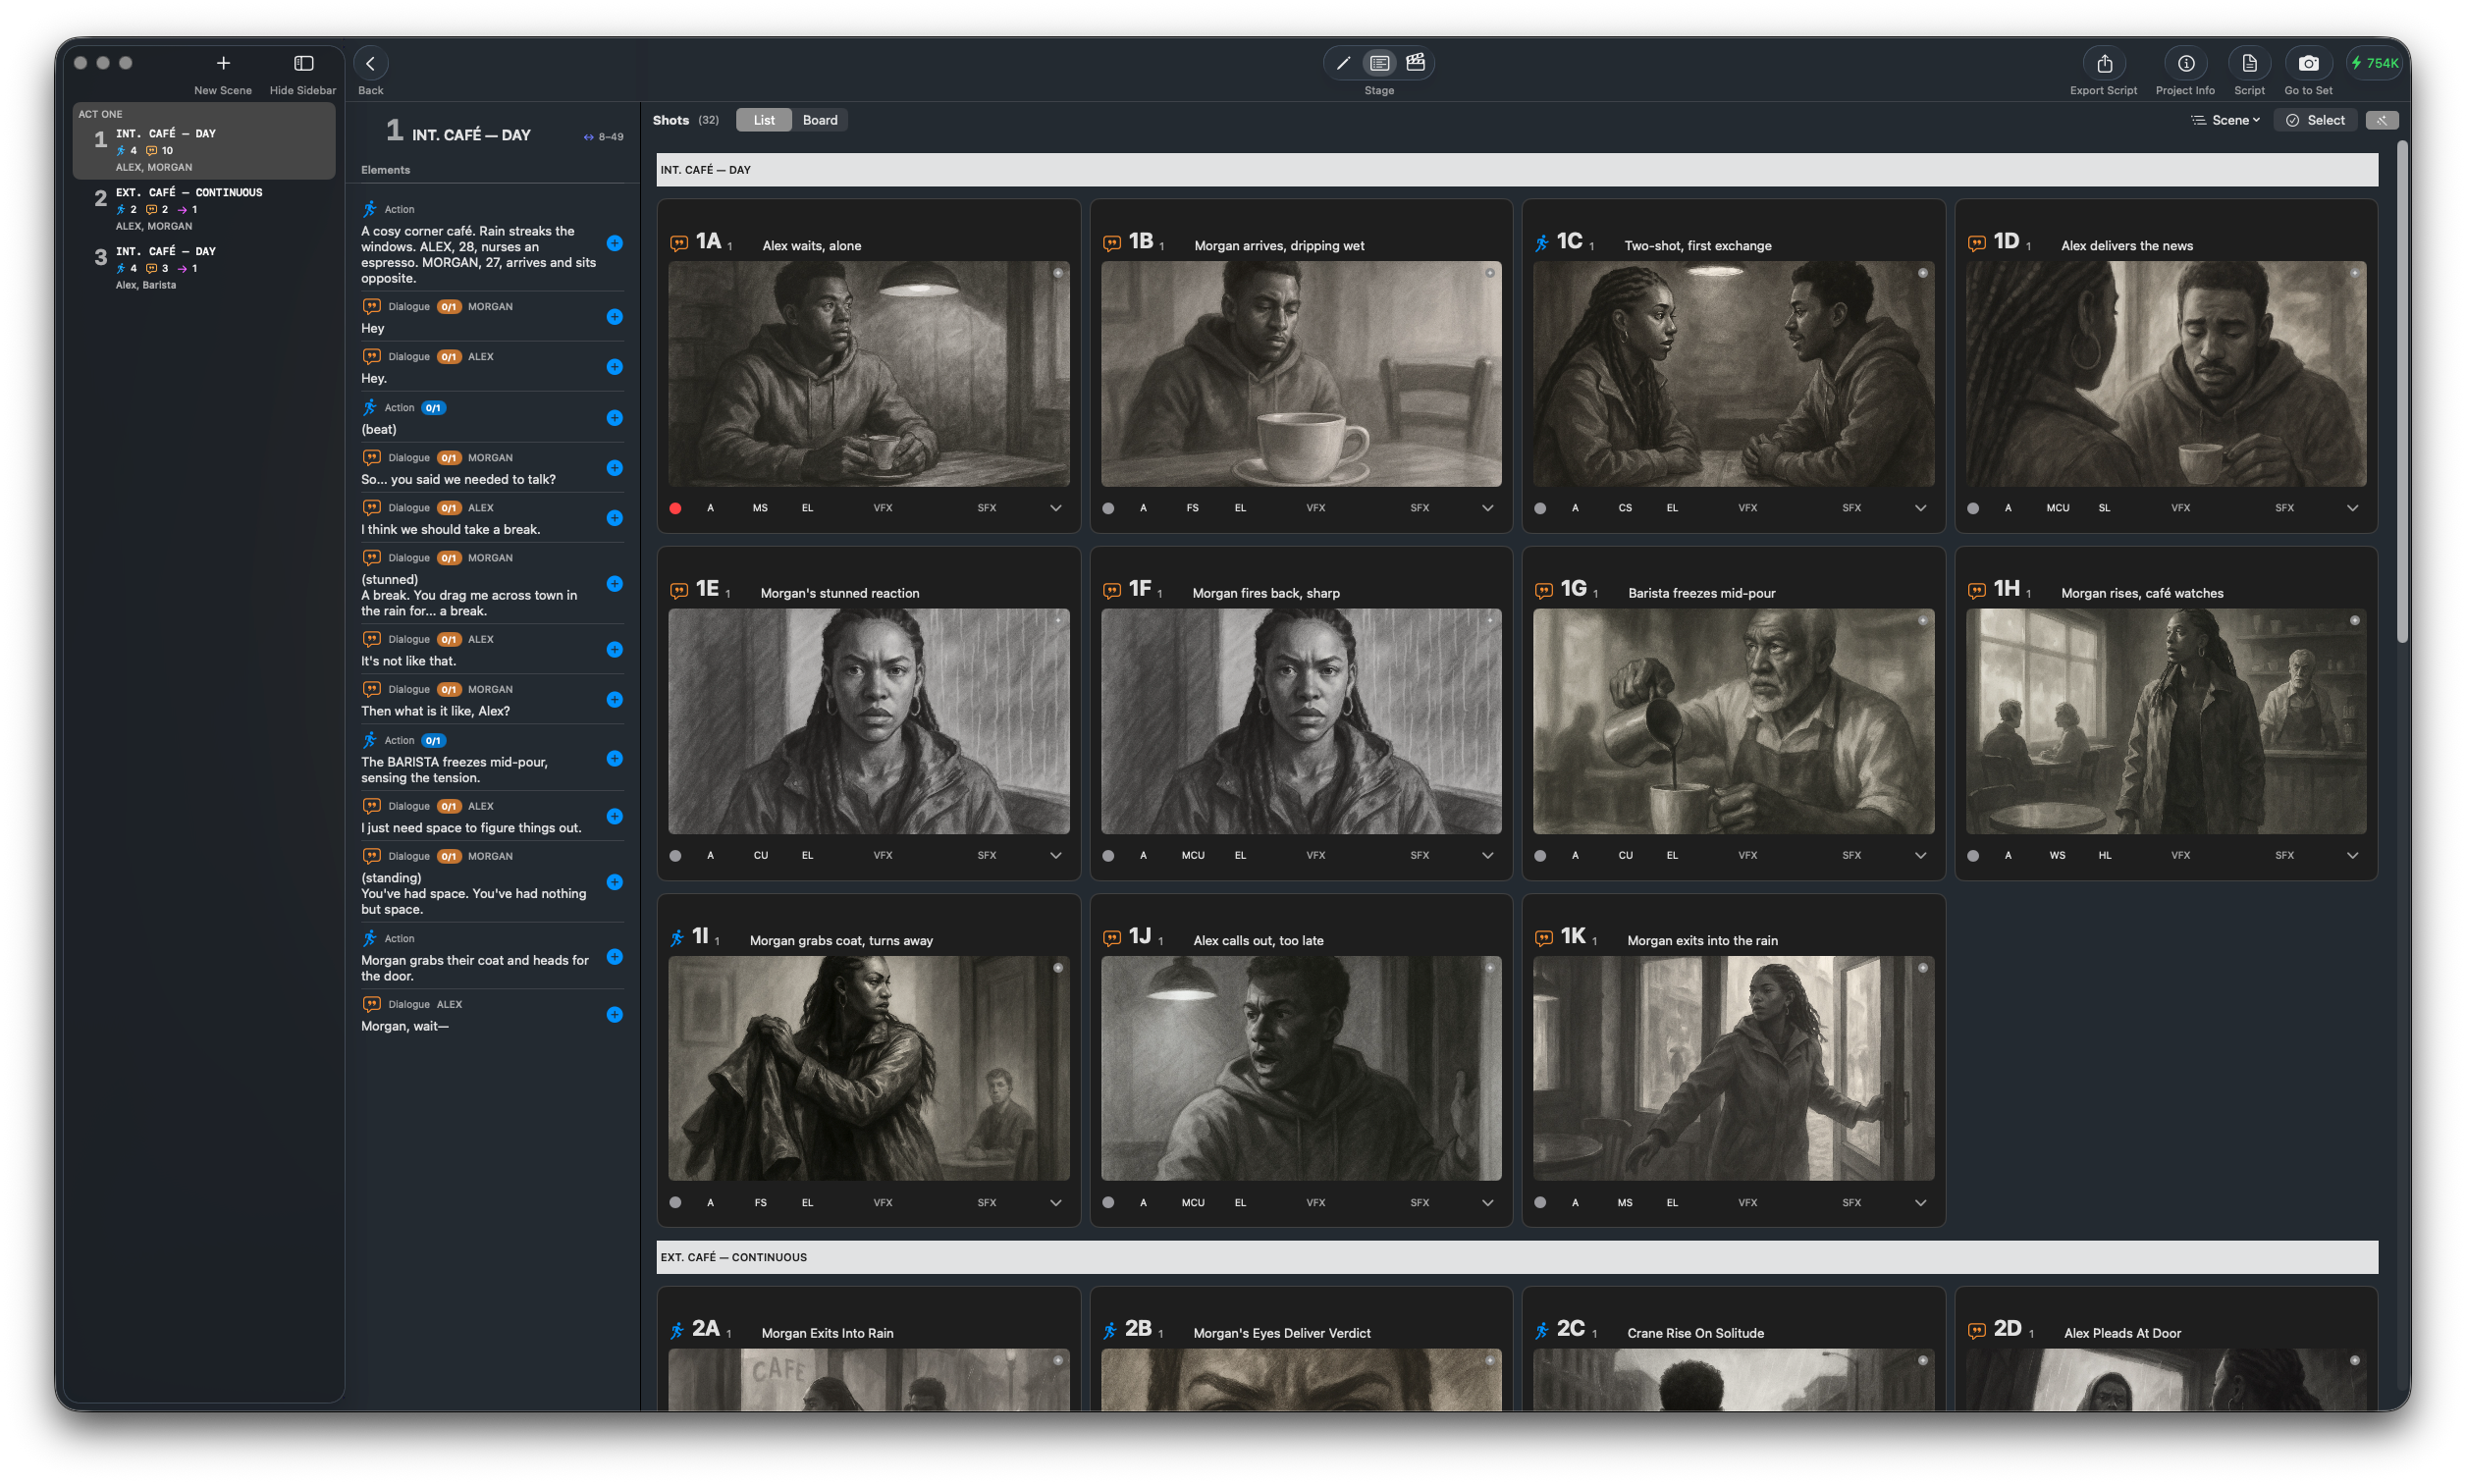Expand shot 1H details chevron
Viewport: 2466px width, 1484px height.
coord(2352,855)
